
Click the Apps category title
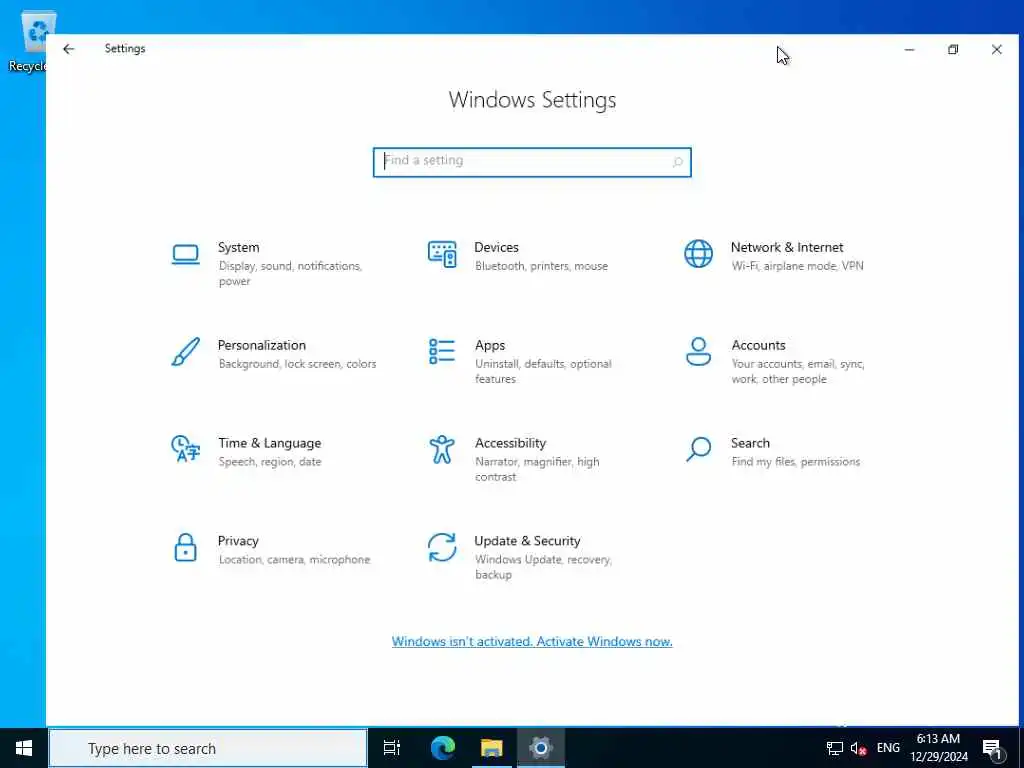[x=490, y=345]
